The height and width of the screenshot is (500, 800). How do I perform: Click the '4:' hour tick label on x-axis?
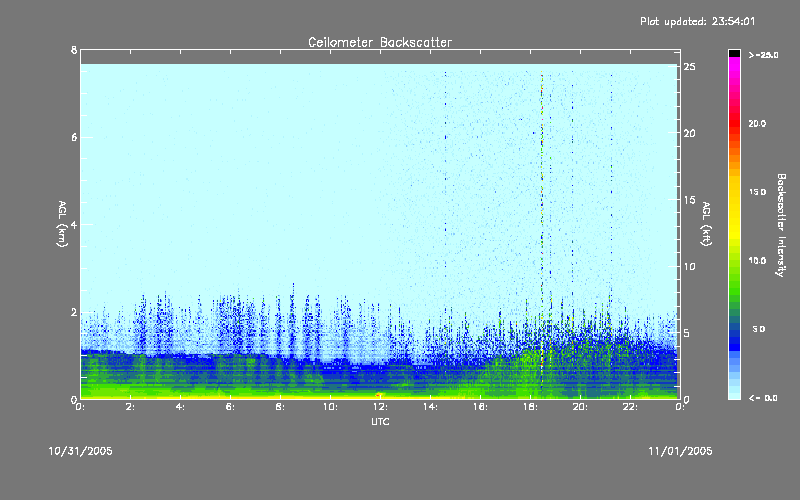(181, 407)
